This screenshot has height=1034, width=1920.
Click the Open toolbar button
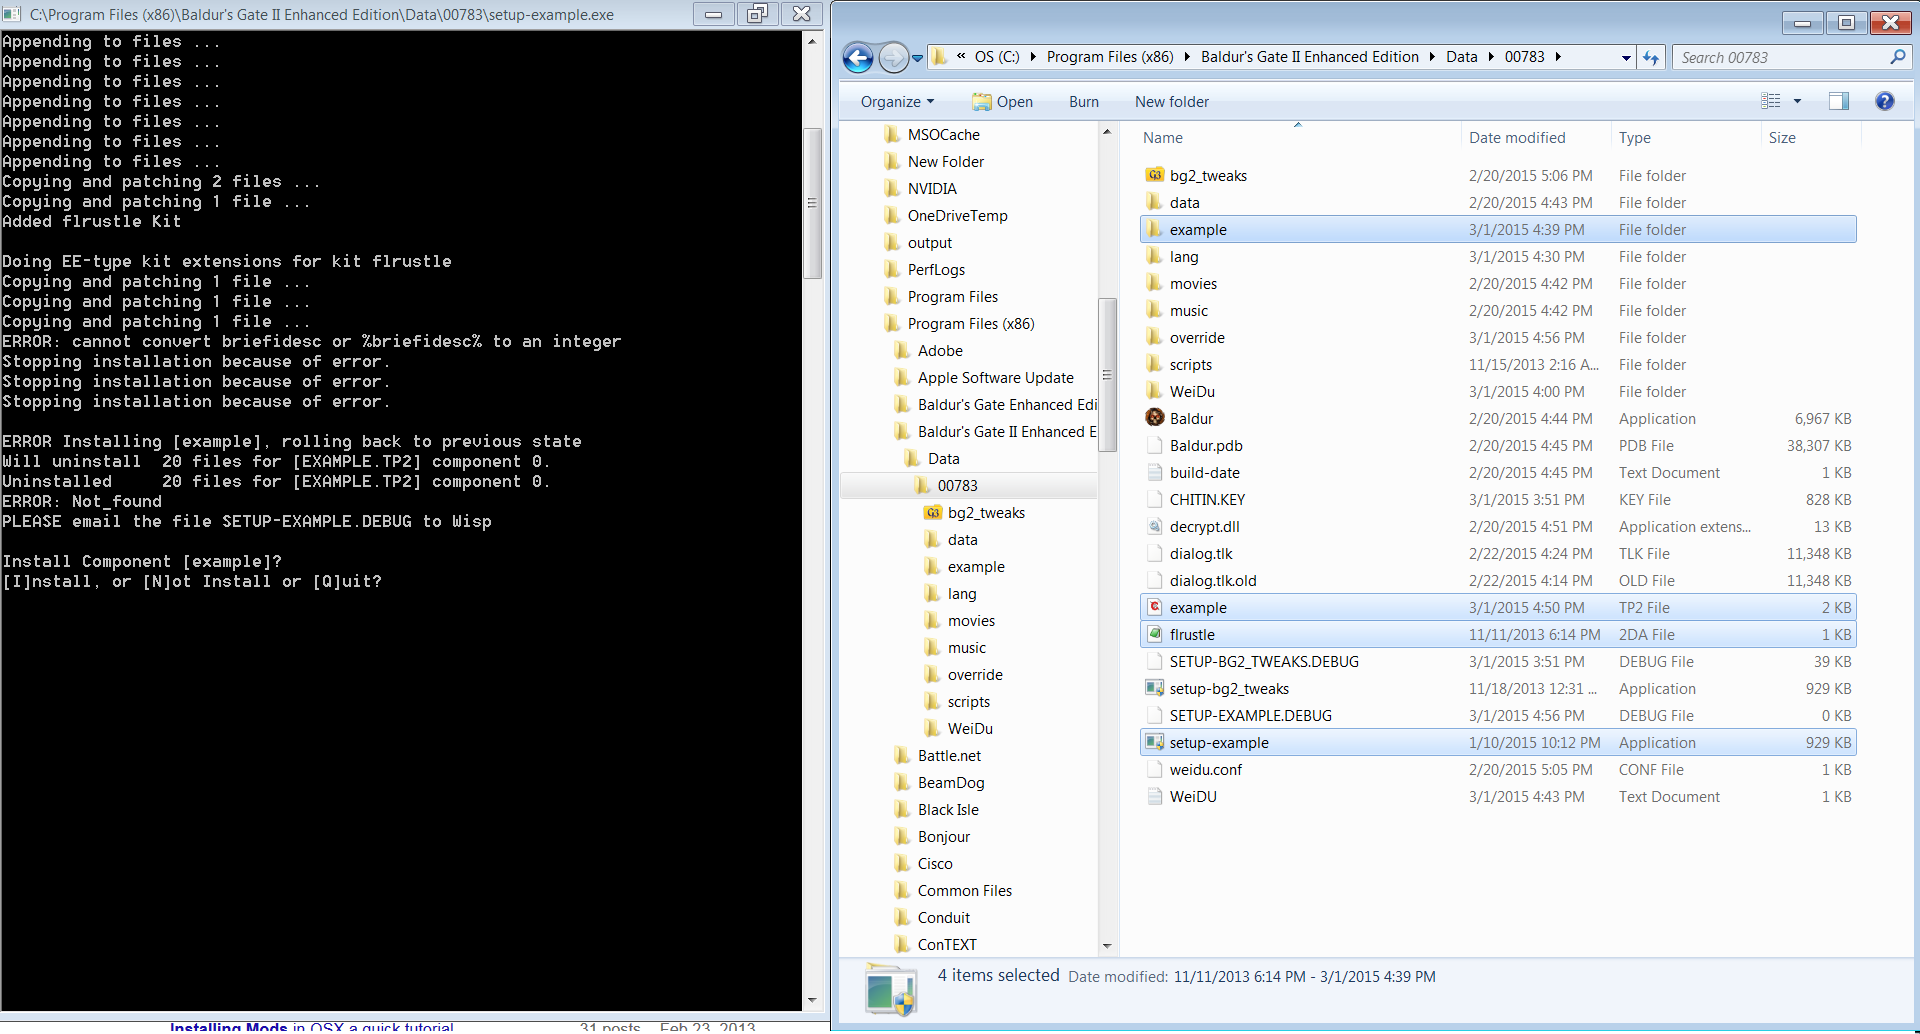(1003, 102)
